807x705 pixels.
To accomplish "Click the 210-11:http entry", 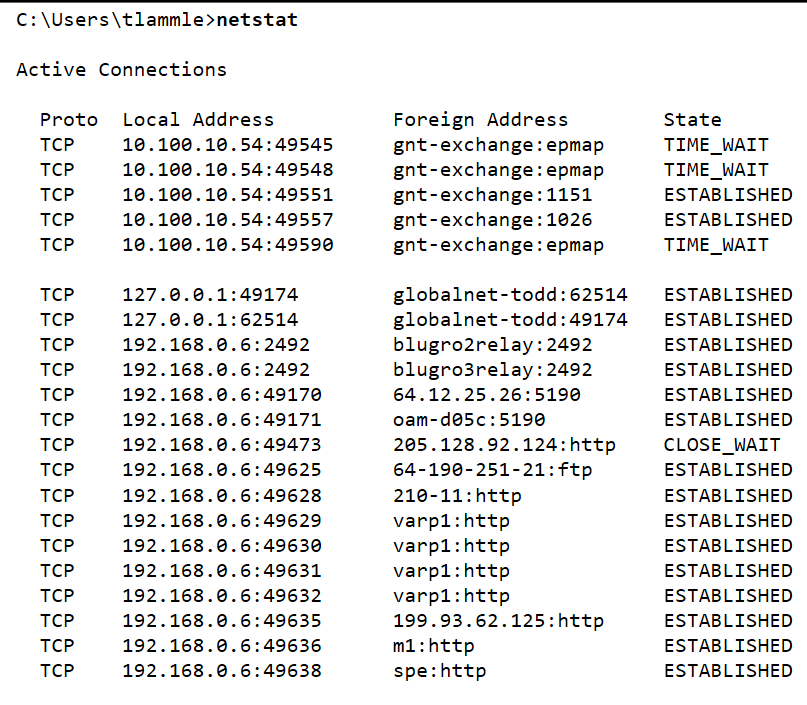I will [x=457, y=495].
